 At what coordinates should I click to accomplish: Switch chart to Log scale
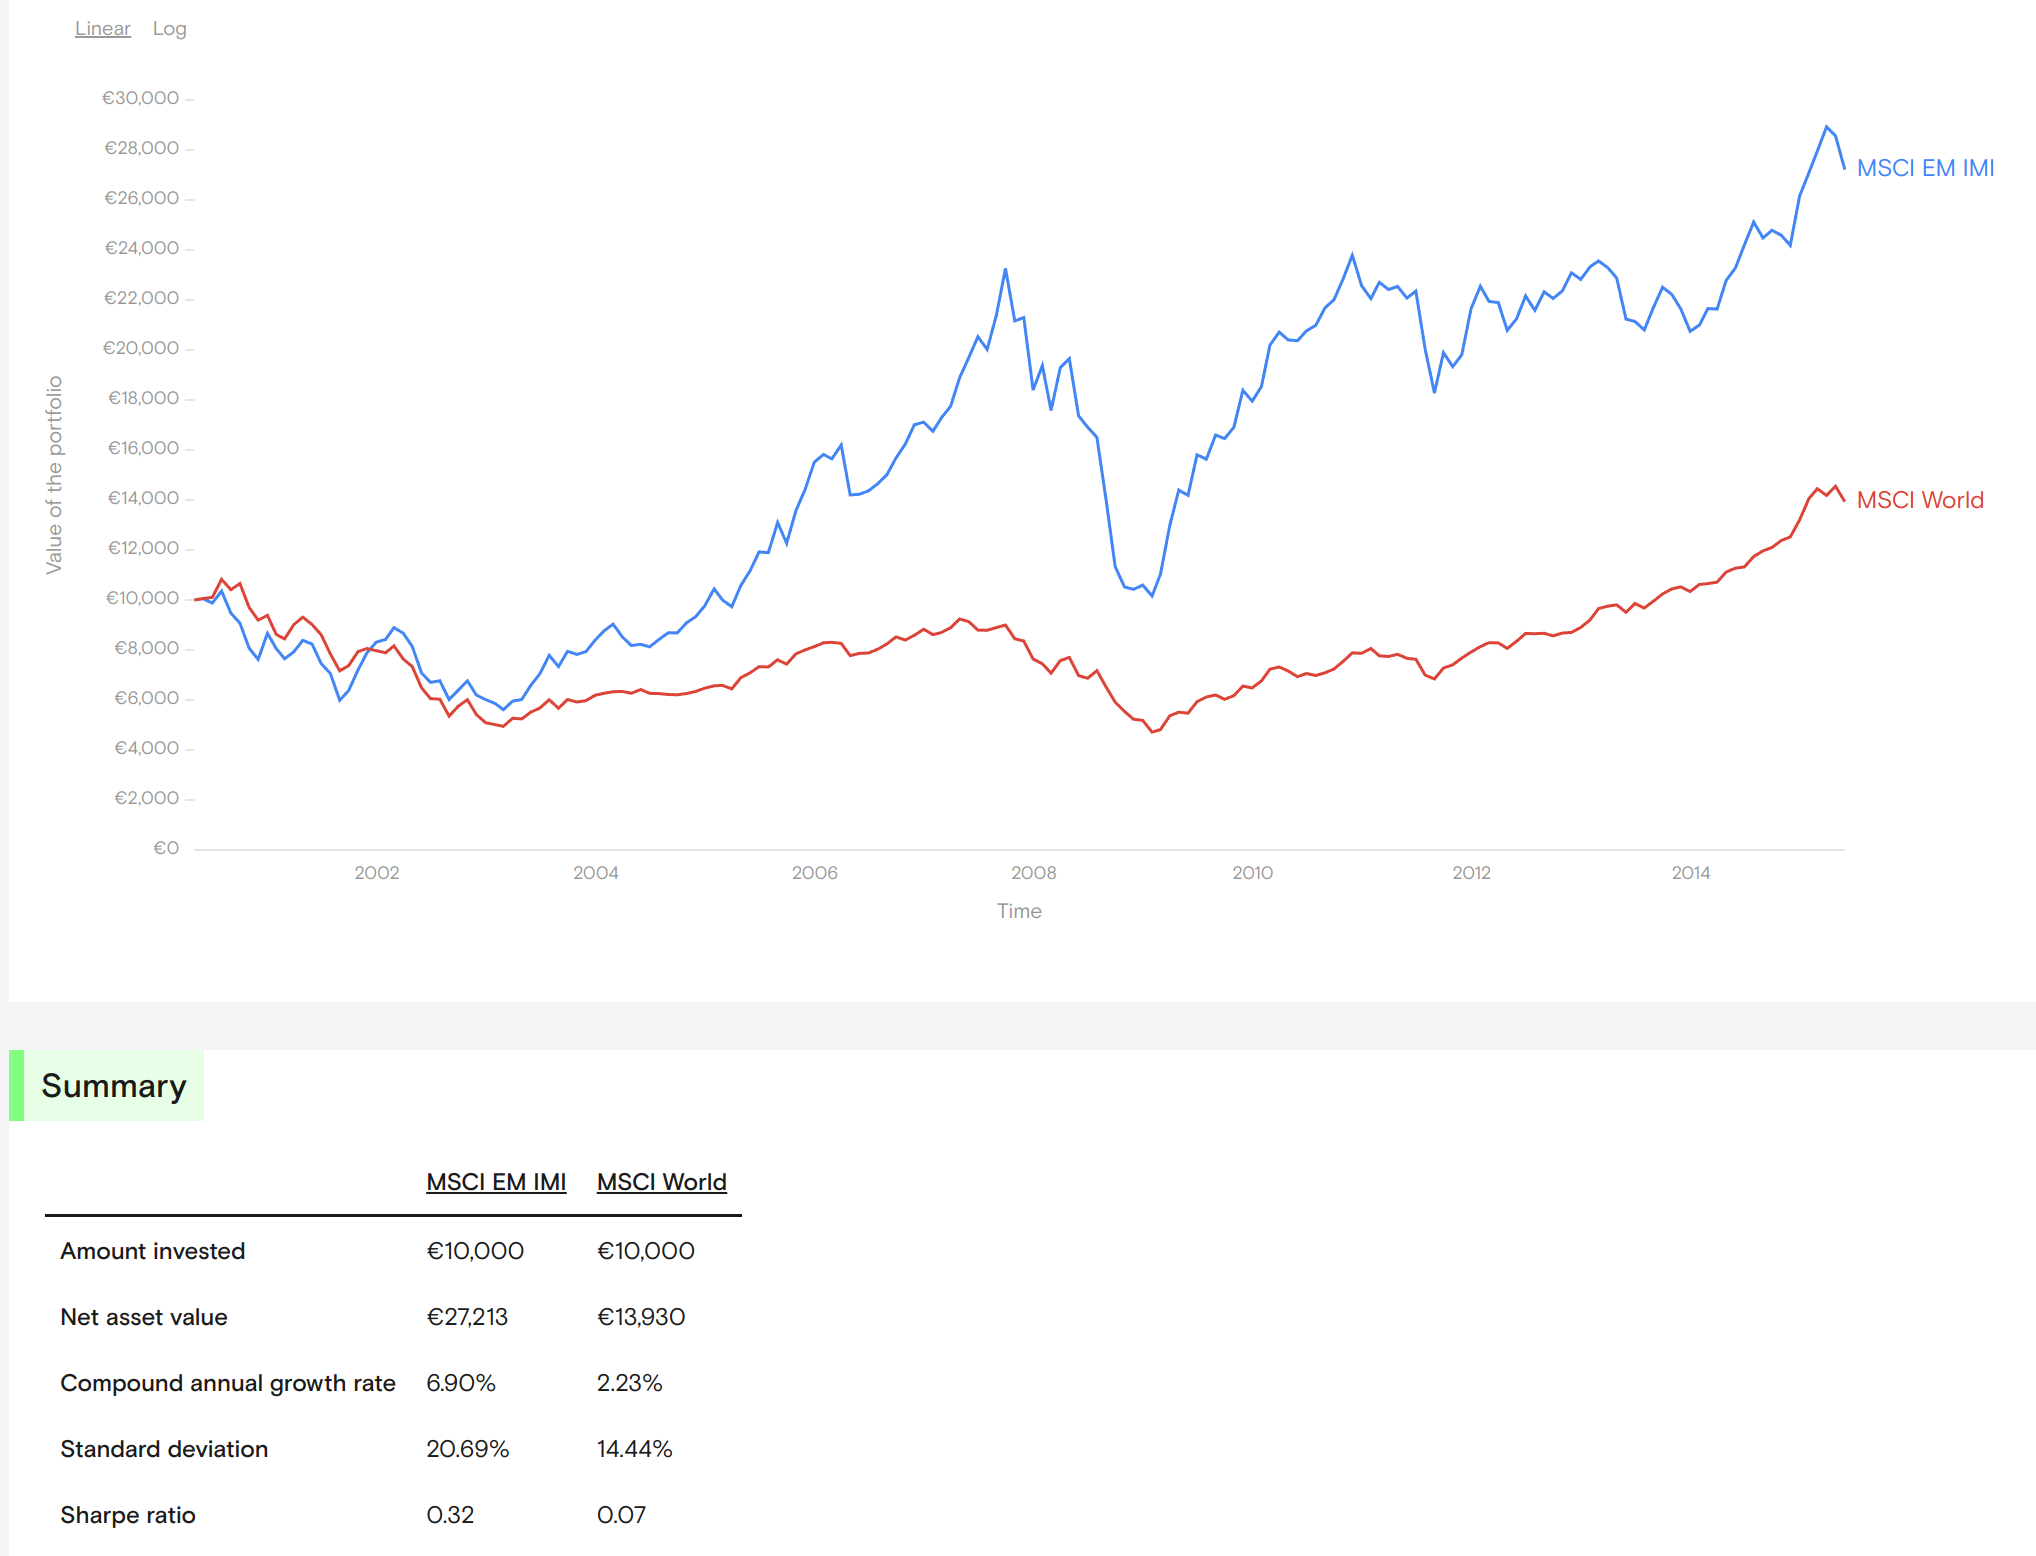click(x=169, y=29)
